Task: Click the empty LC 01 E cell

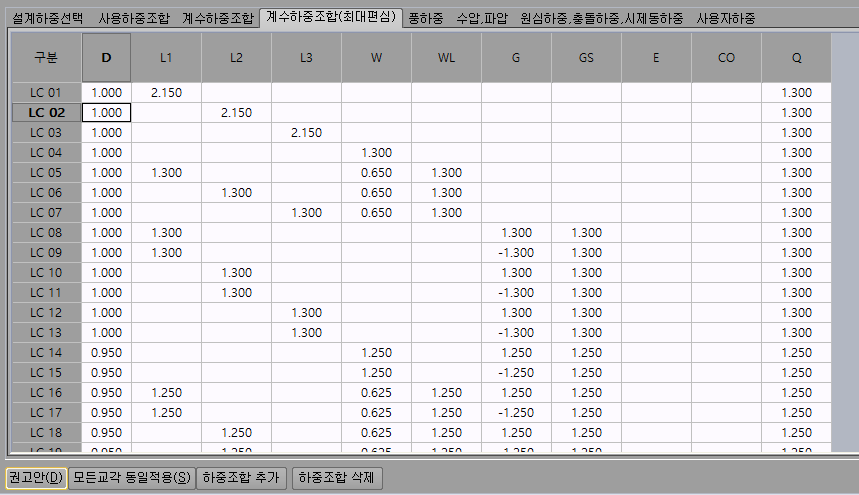Action: pyautogui.click(x=656, y=93)
